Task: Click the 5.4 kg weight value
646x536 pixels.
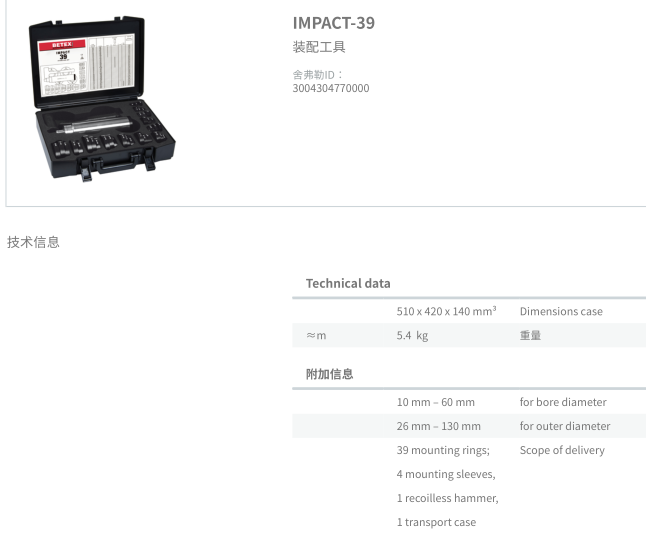Action: point(412,335)
